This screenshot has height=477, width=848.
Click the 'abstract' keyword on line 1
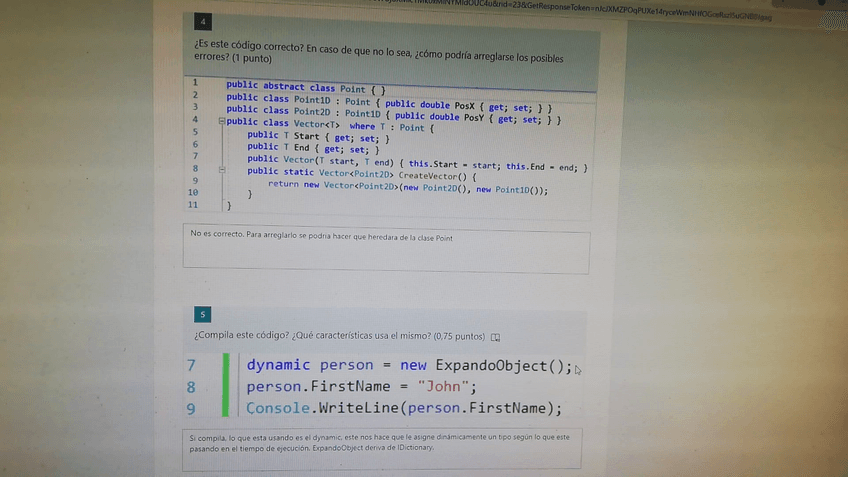pos(284,87)
